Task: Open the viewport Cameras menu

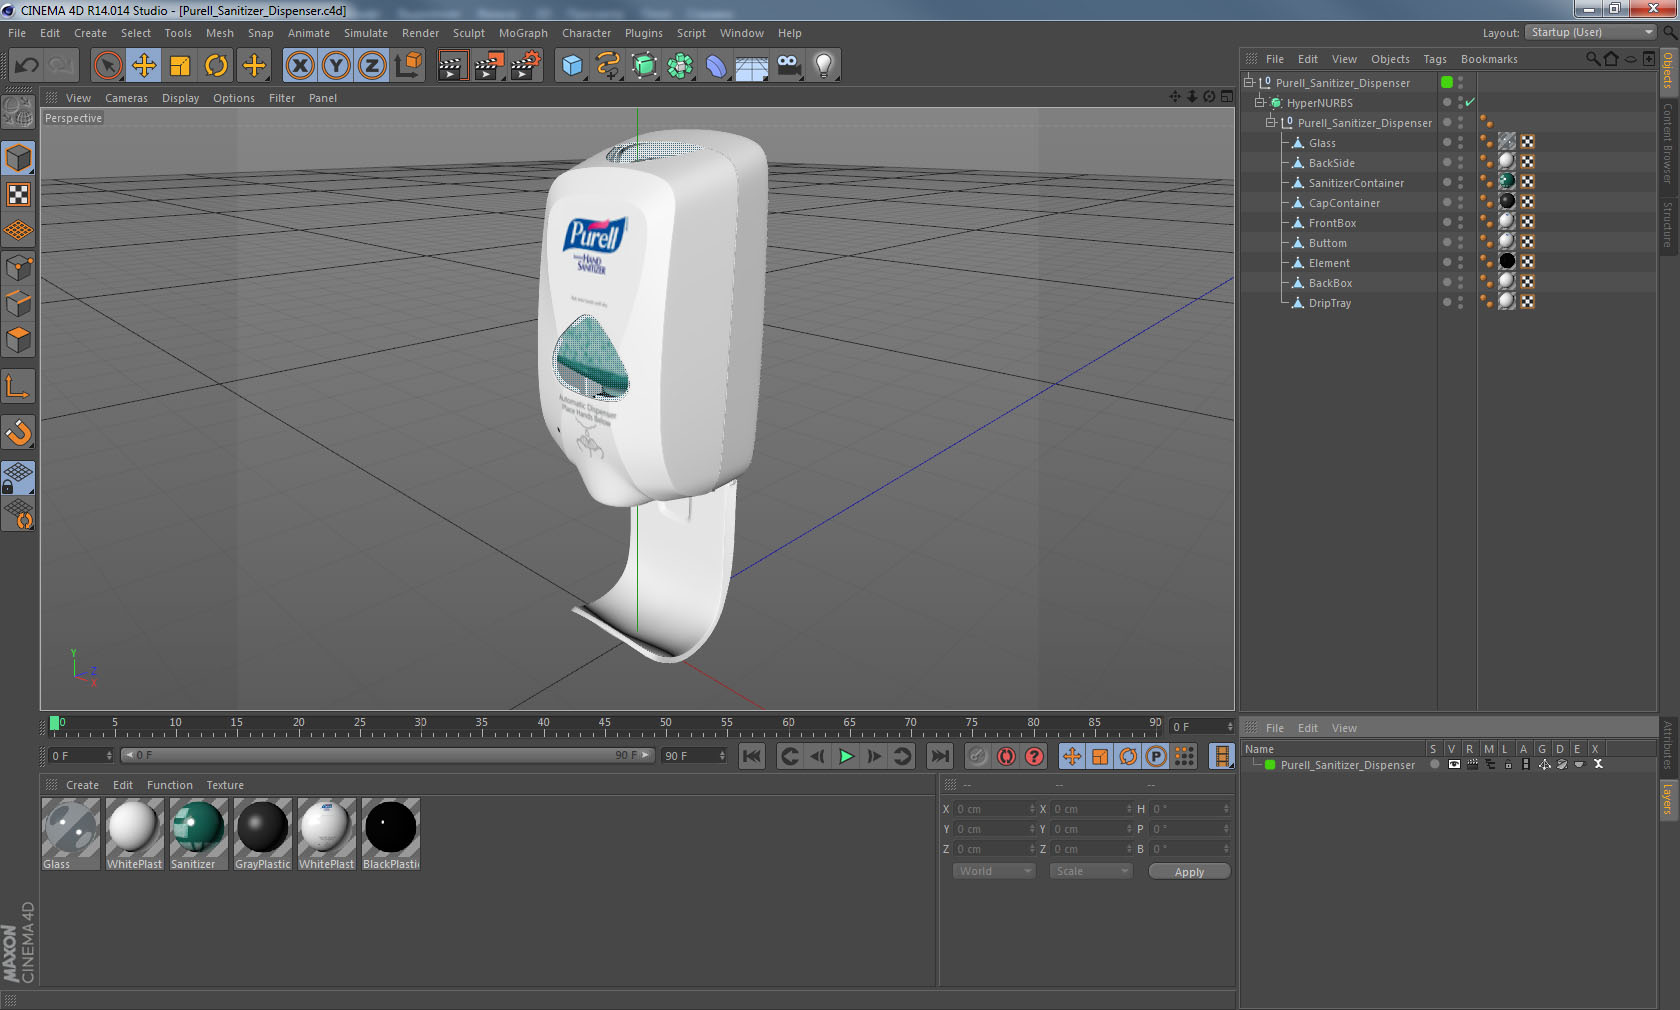Action: click(x=126, y=98)
